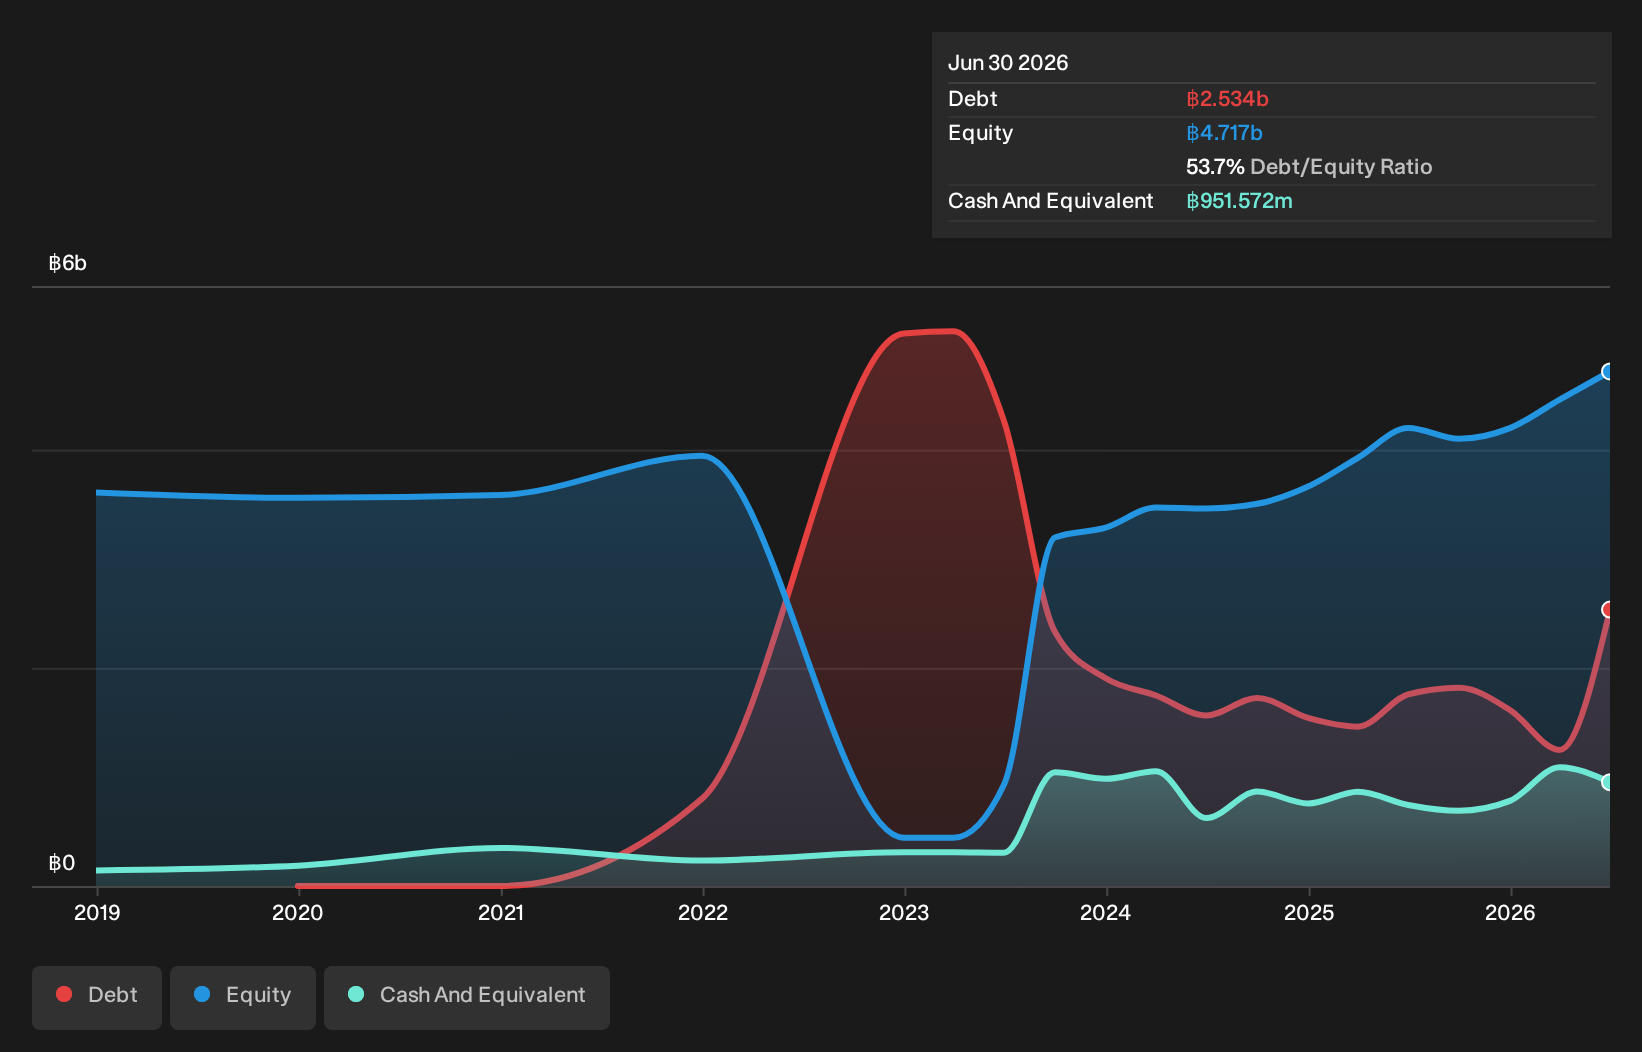Toggle Cash And Equivalent legend button

point(467,997)
